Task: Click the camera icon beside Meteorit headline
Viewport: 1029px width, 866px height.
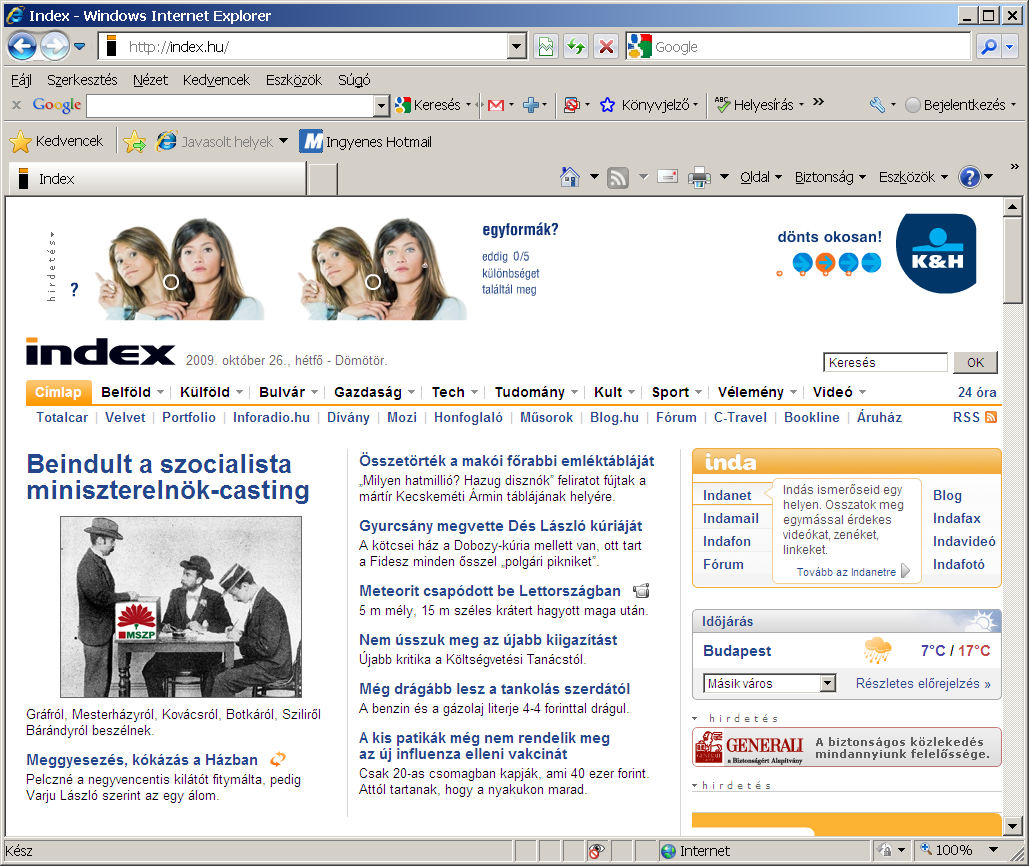Action: [x=641, y=590]
